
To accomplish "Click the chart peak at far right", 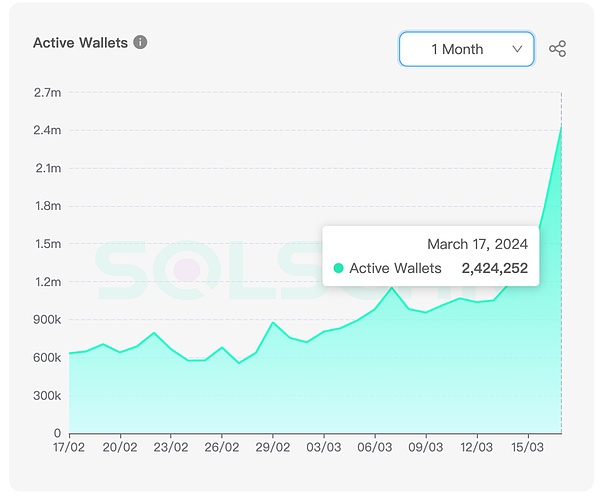I will [x=561, y=127].
